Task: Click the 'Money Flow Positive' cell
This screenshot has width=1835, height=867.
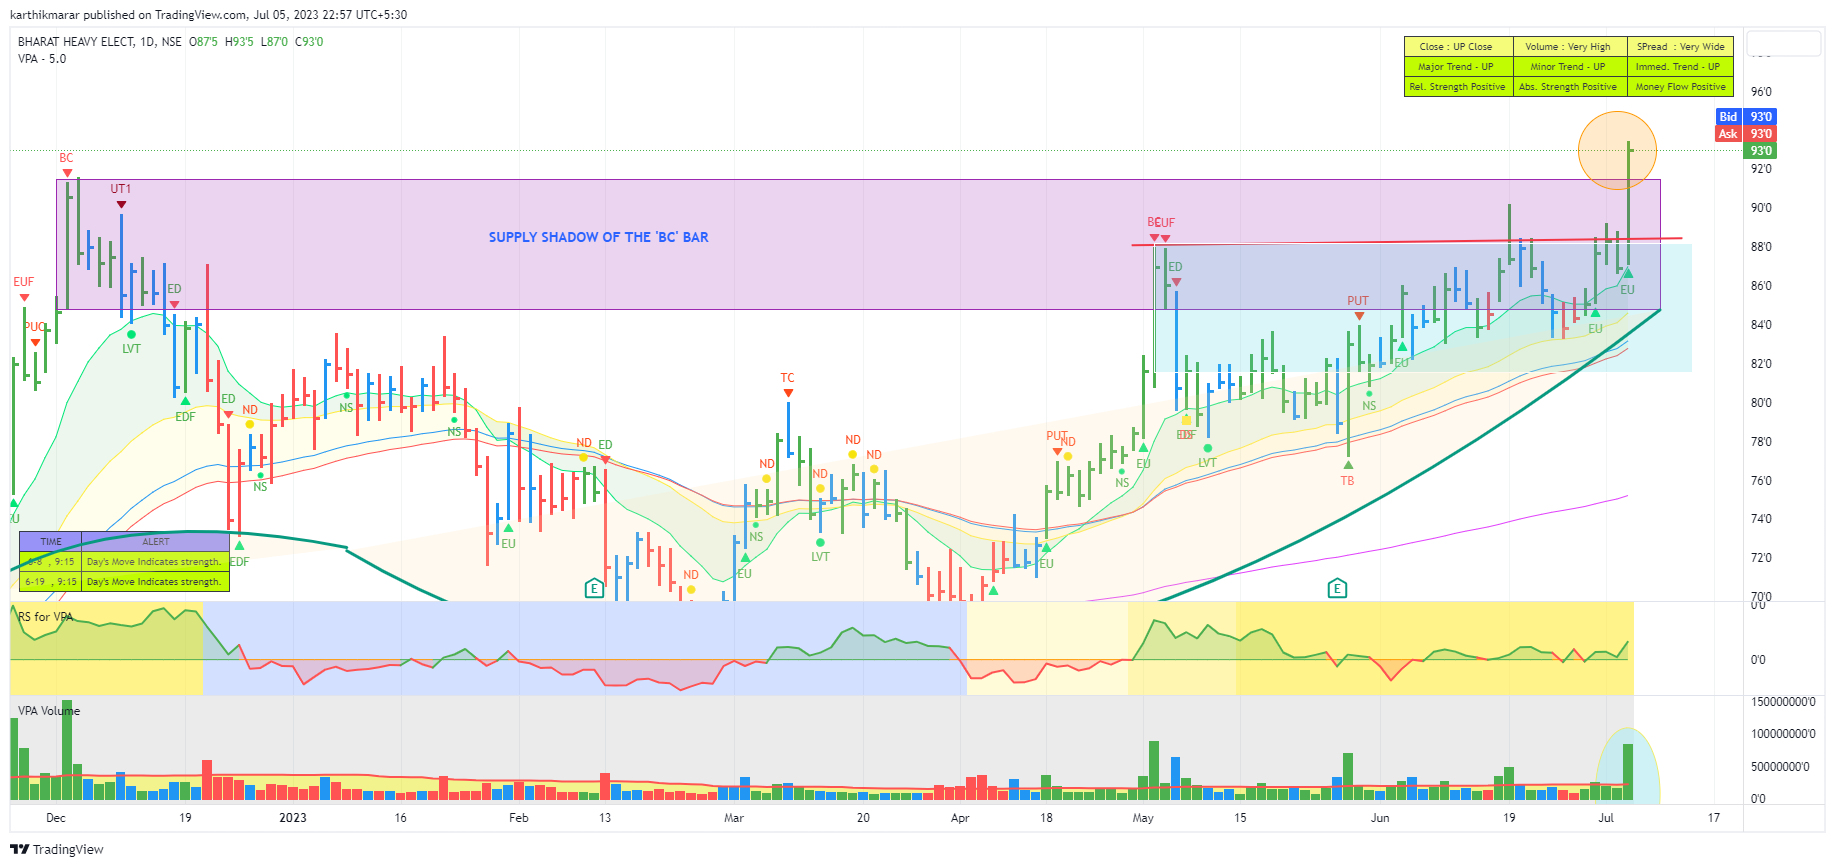Action: (1679, 87)
